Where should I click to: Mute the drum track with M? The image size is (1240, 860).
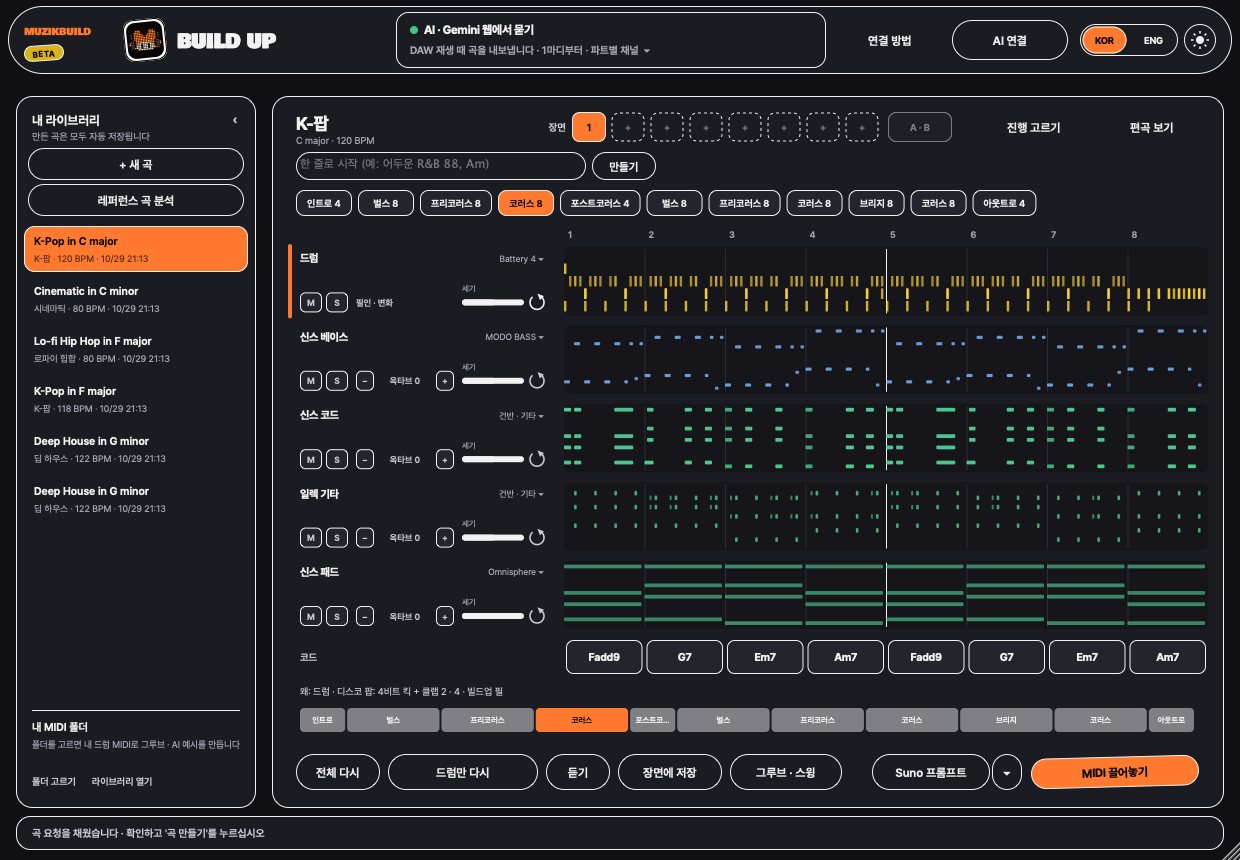[310, 302]
